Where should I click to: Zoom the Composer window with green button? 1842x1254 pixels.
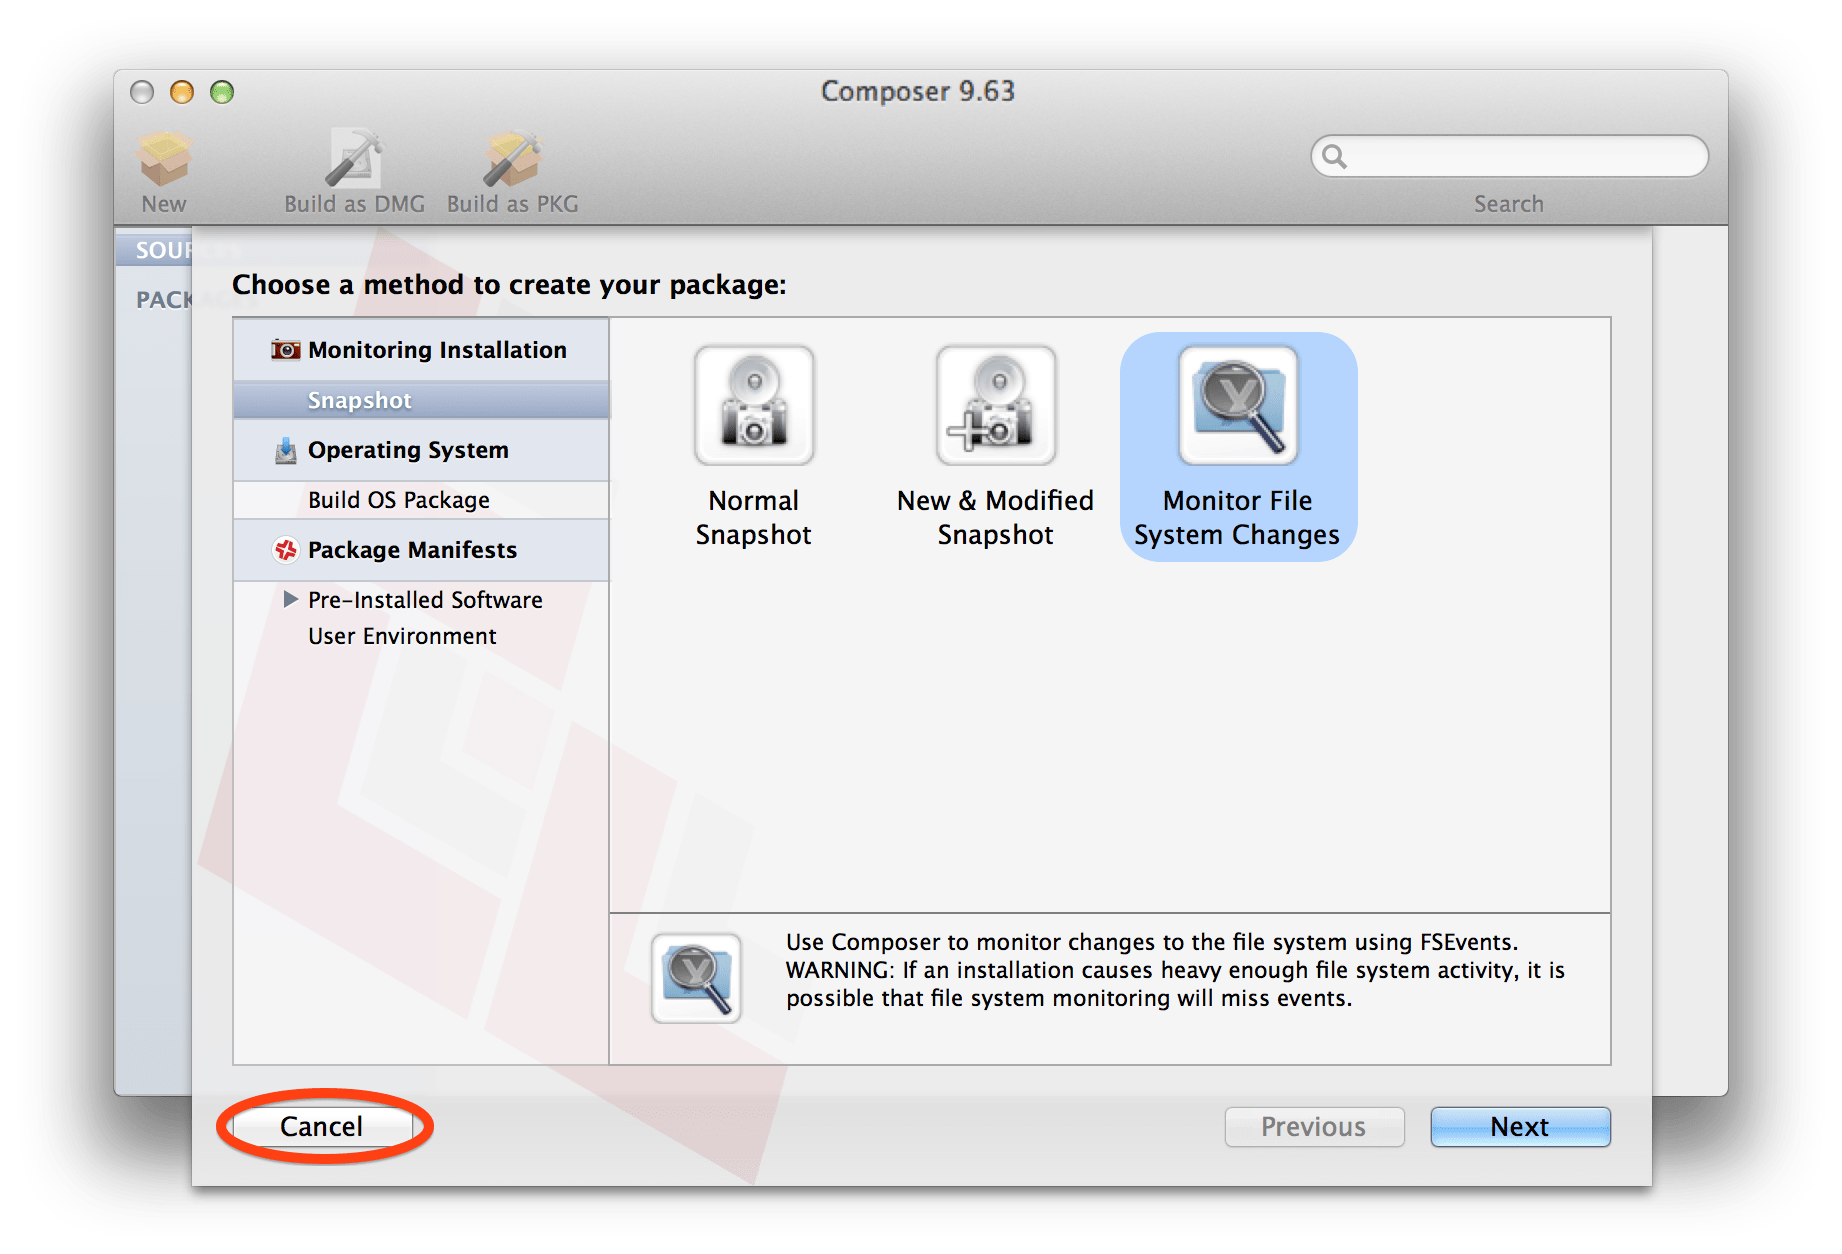point(222,92)
